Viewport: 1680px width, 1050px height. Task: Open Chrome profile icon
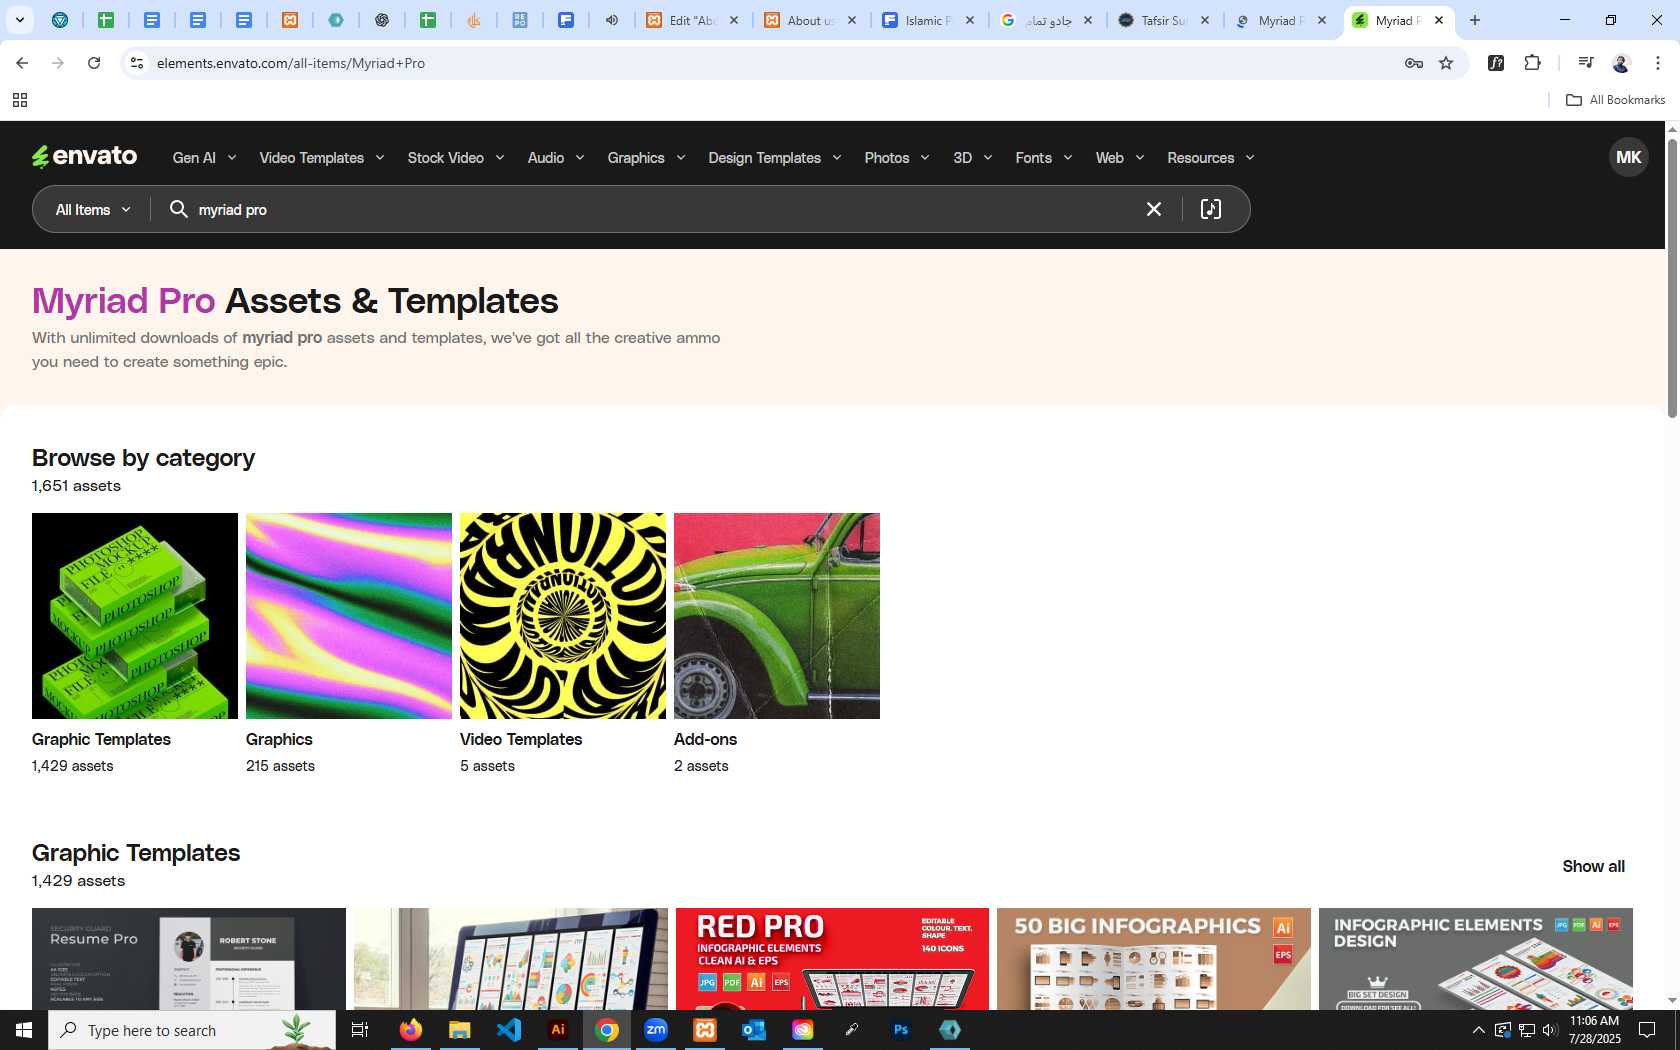click(x=1621, y=63)
